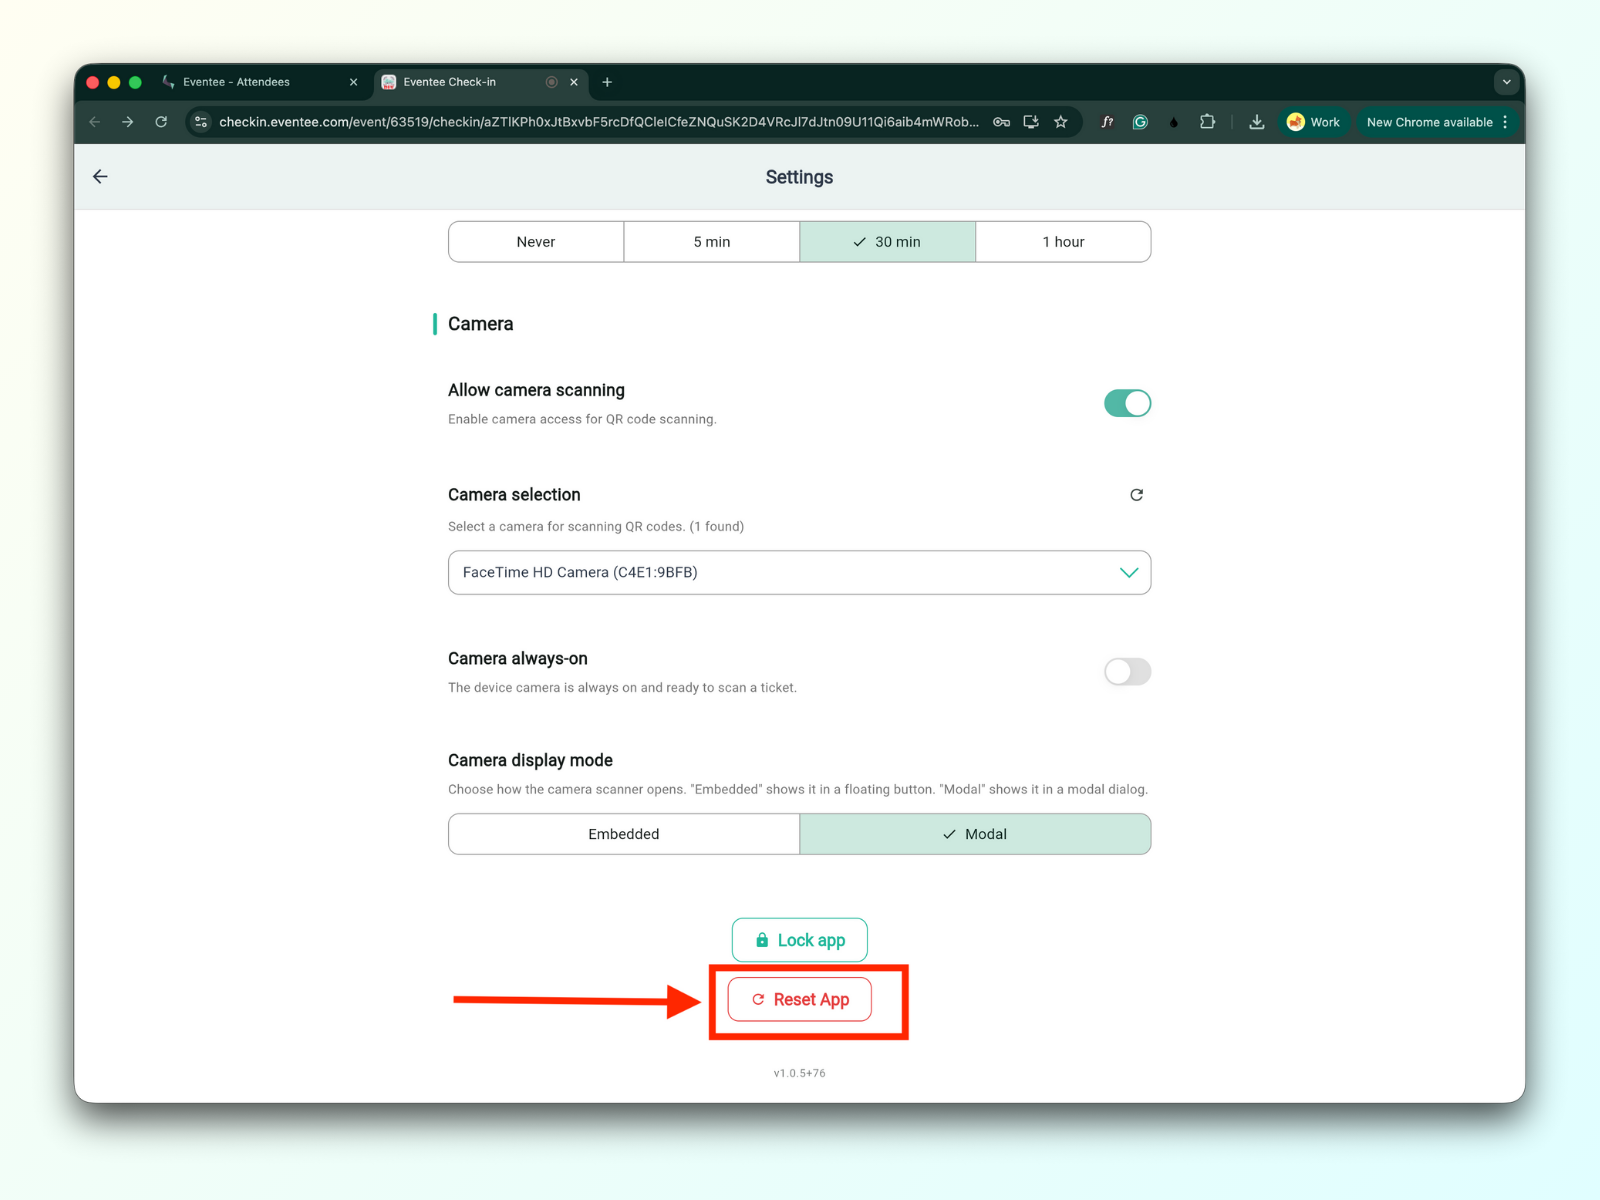Select the 5 min option
The height and width of the screenshot is (1200, 1600).
coord(712,242)
